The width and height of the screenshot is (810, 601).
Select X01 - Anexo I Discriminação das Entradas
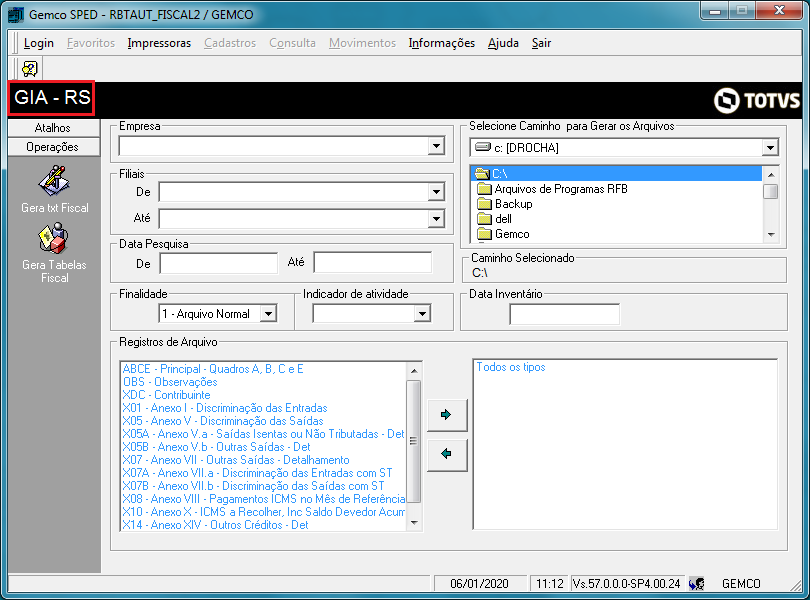point(225,408)
